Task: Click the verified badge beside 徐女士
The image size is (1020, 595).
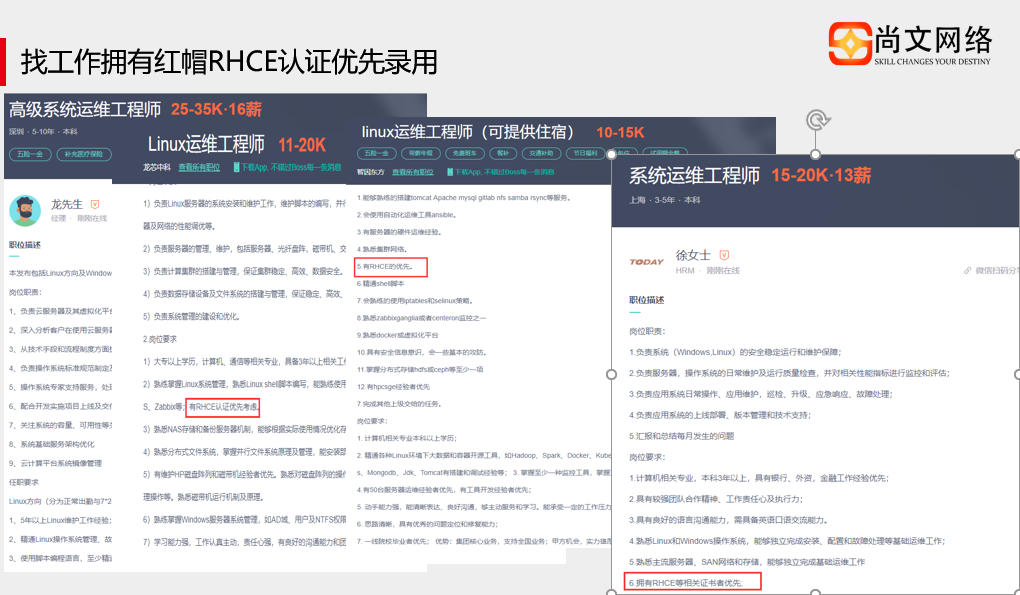Action: pos(724,255)
